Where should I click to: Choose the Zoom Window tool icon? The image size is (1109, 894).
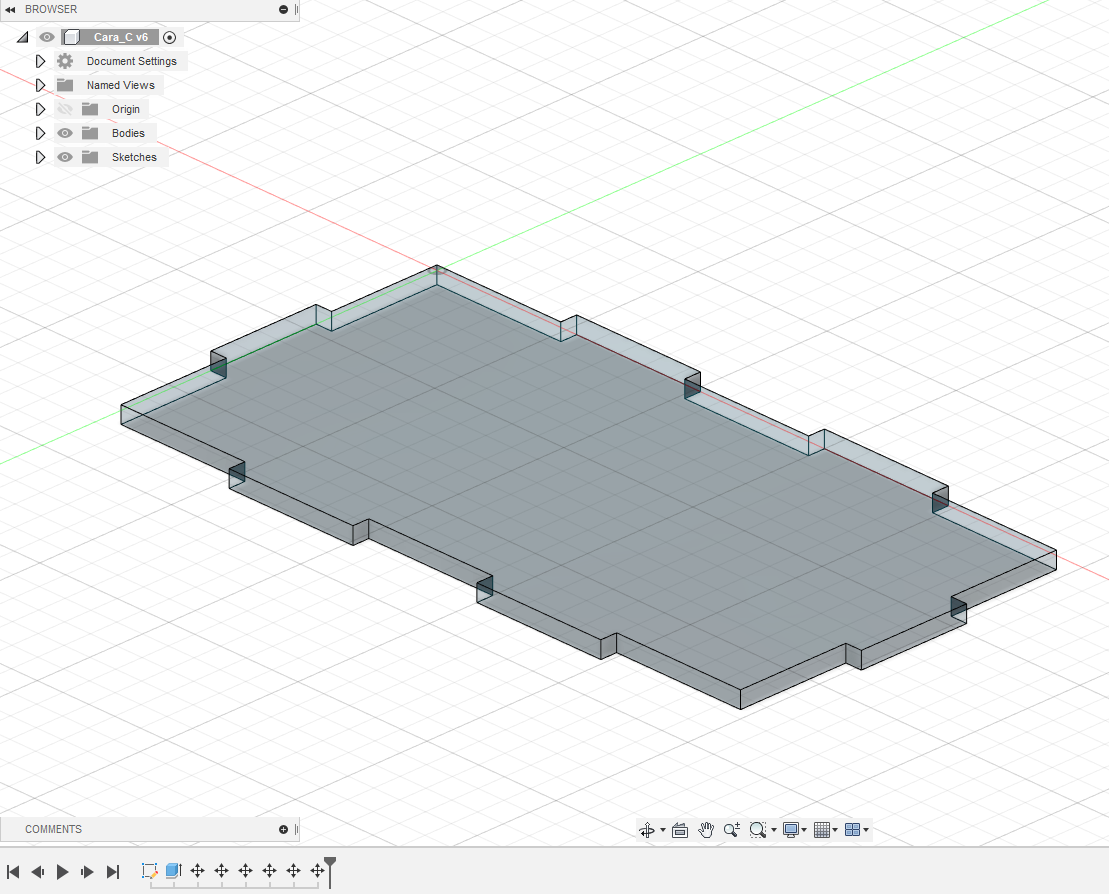click(x=757, y=830)
